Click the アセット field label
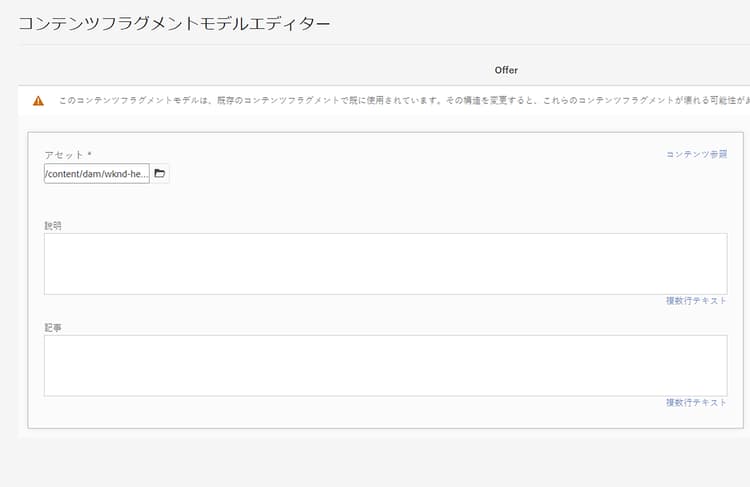Image resolution: width=750 pixels, height=487 pixels. [68, 155]
